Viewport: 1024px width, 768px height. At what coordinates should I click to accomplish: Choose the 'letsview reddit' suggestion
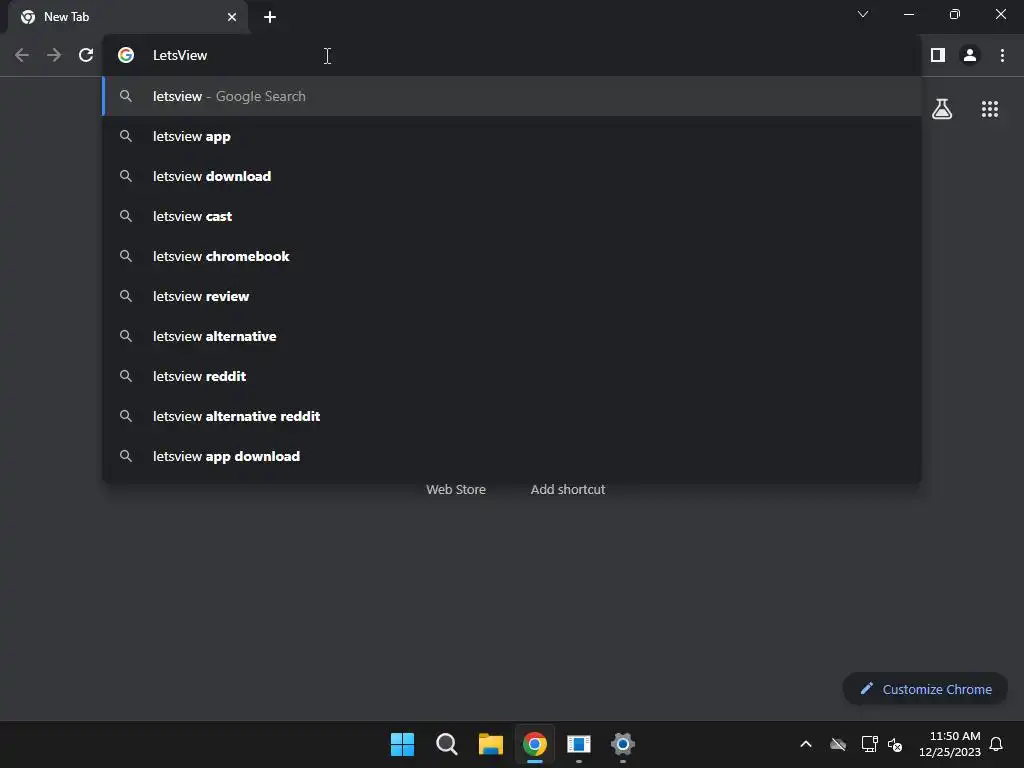click(511, 376)
